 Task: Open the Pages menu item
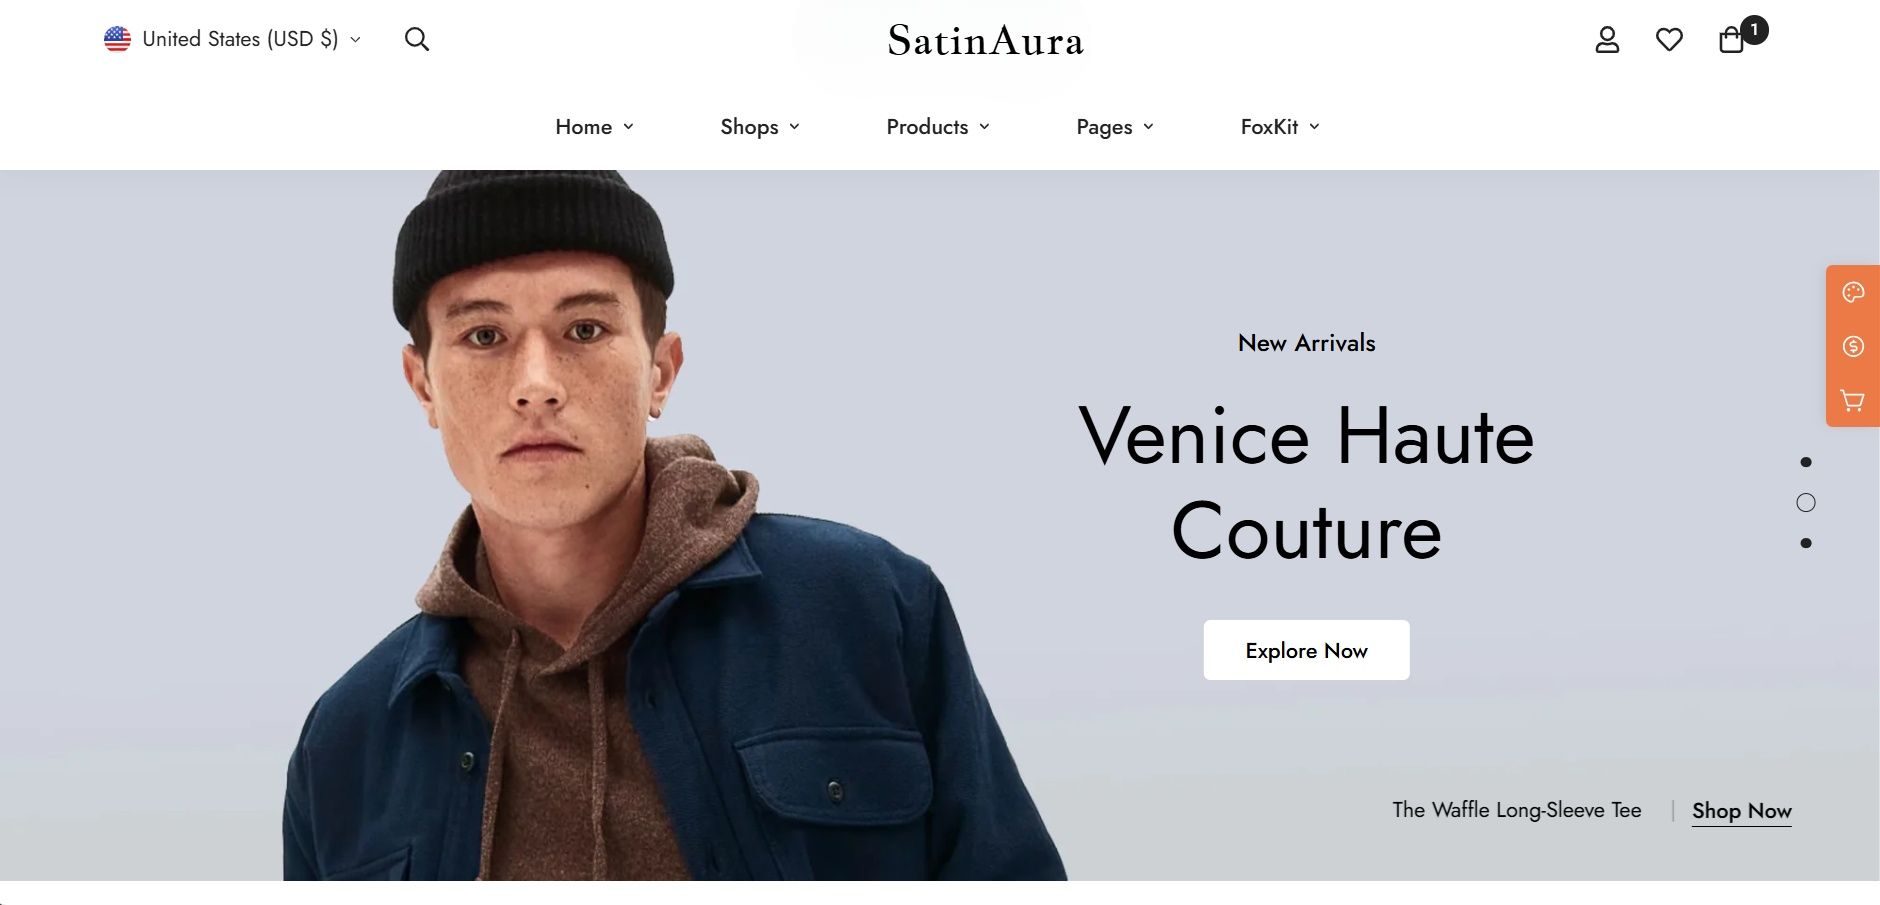(1115, 127)
